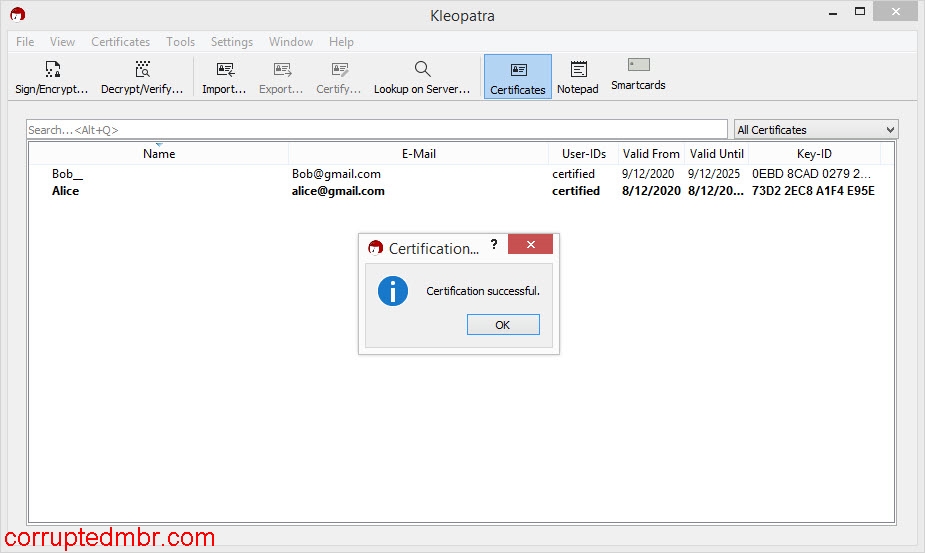Open the Window menu
This screenshot has height=553, width=925.
291,42
